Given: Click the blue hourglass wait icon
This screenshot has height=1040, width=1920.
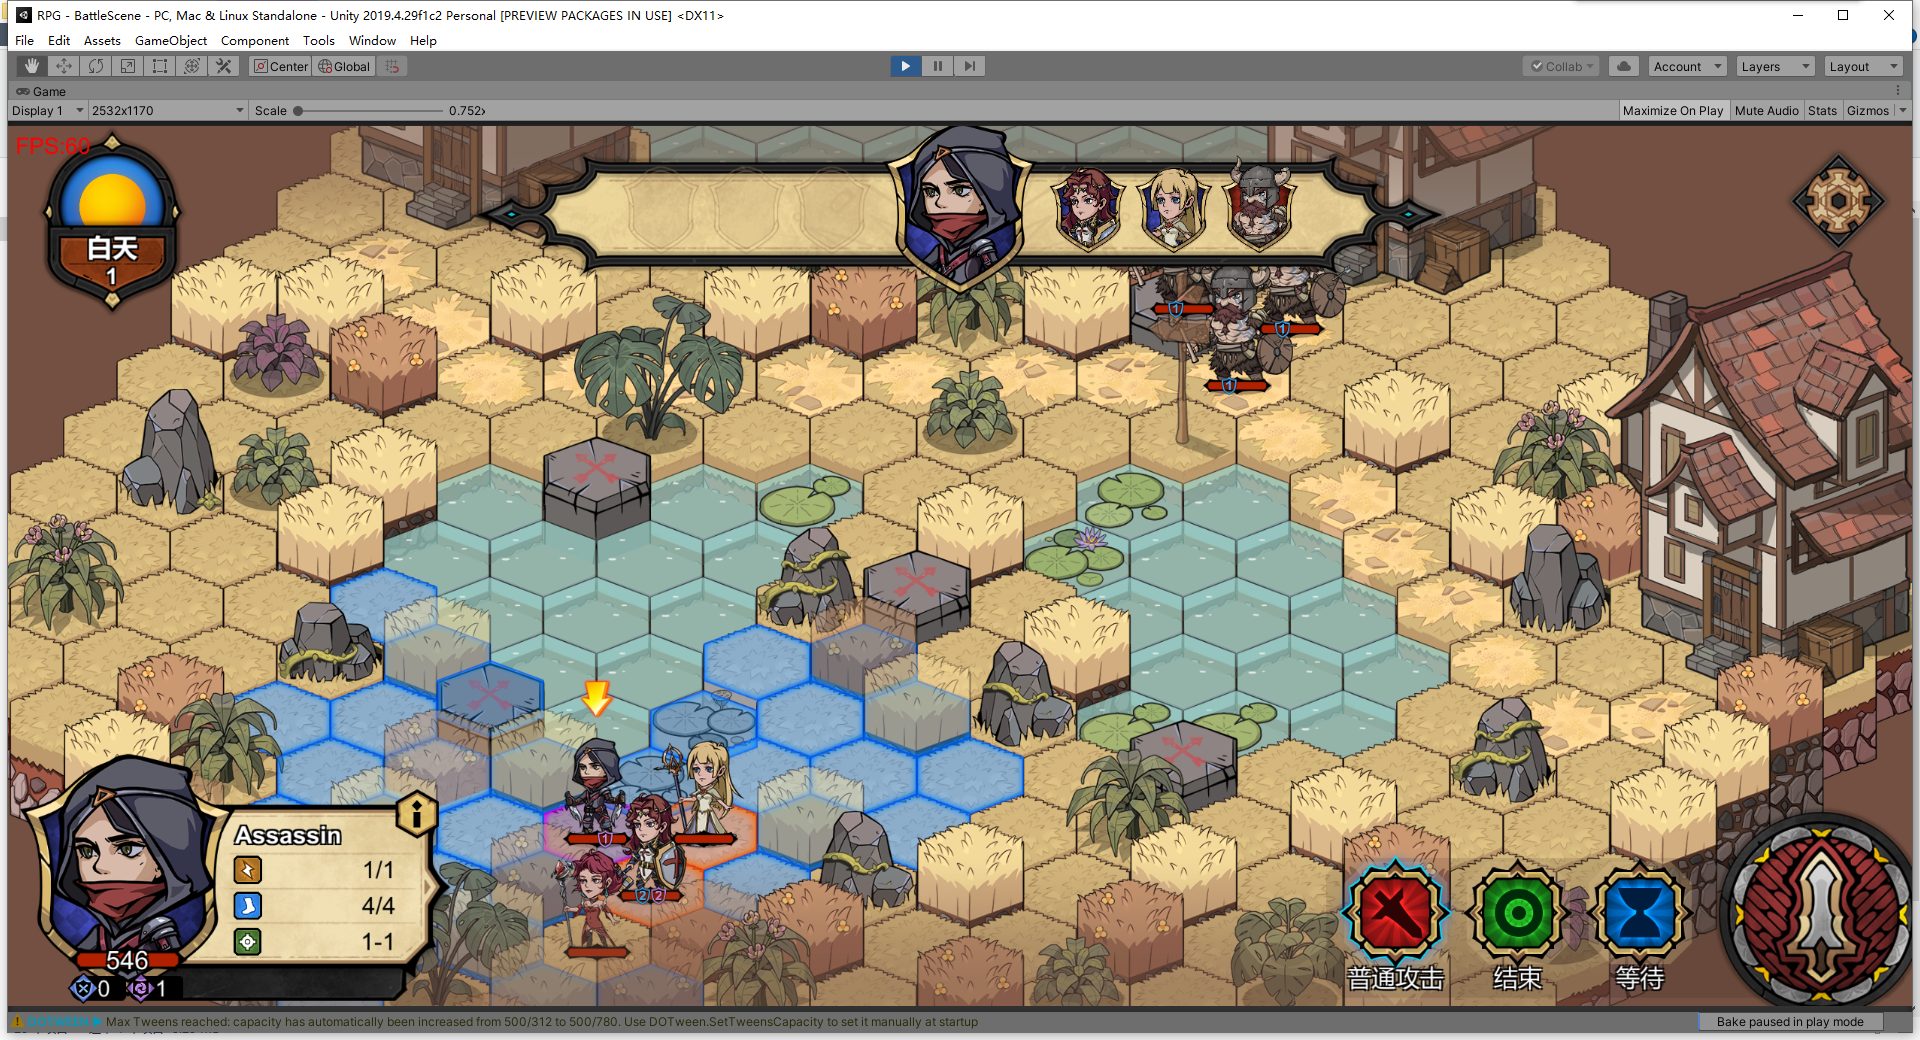Looking at the screenshot, I should pos(1640,913).
